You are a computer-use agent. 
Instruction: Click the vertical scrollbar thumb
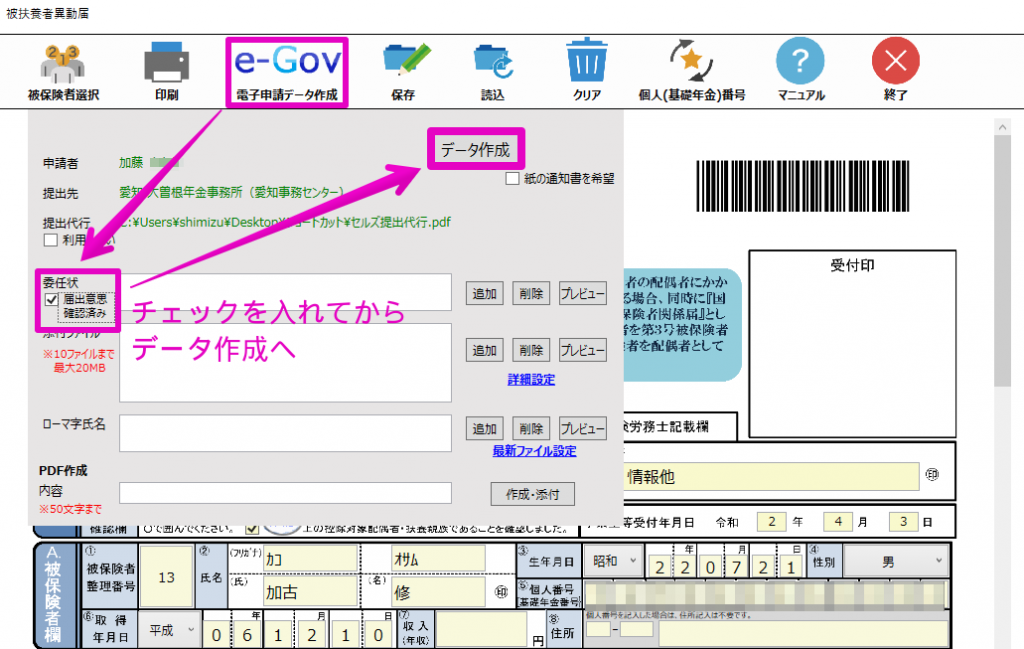click(1002, 261)
